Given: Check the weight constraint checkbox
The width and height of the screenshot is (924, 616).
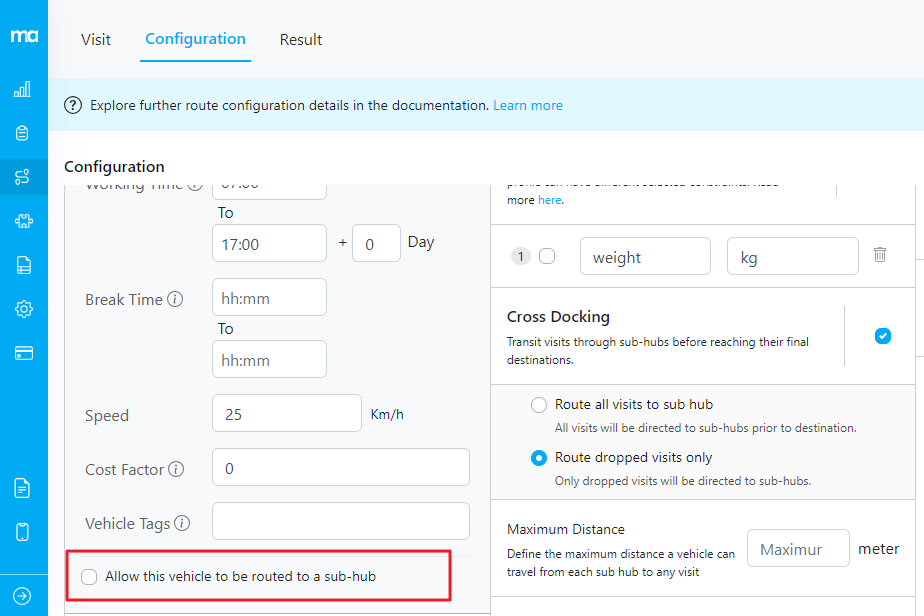Looking at the screenshot, I should tap(547, 256).
